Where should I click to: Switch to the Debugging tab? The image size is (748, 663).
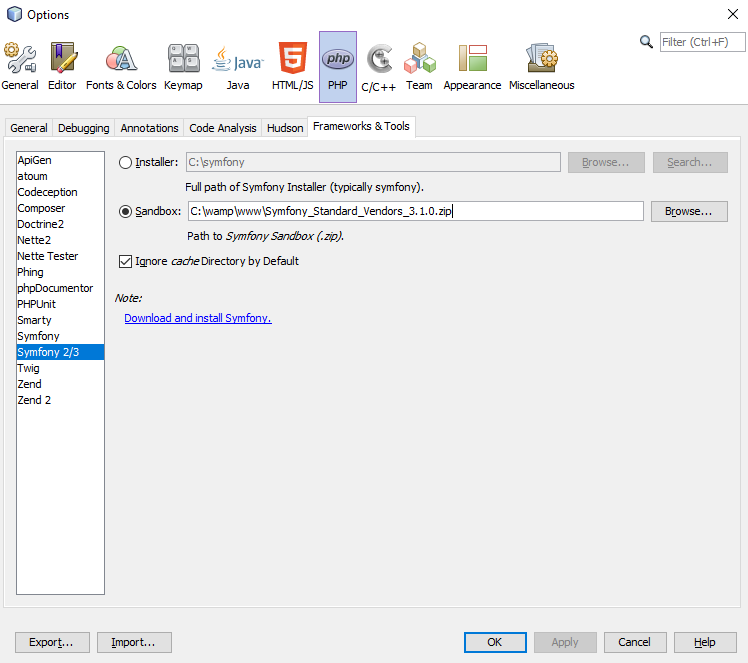pos(83,128)
